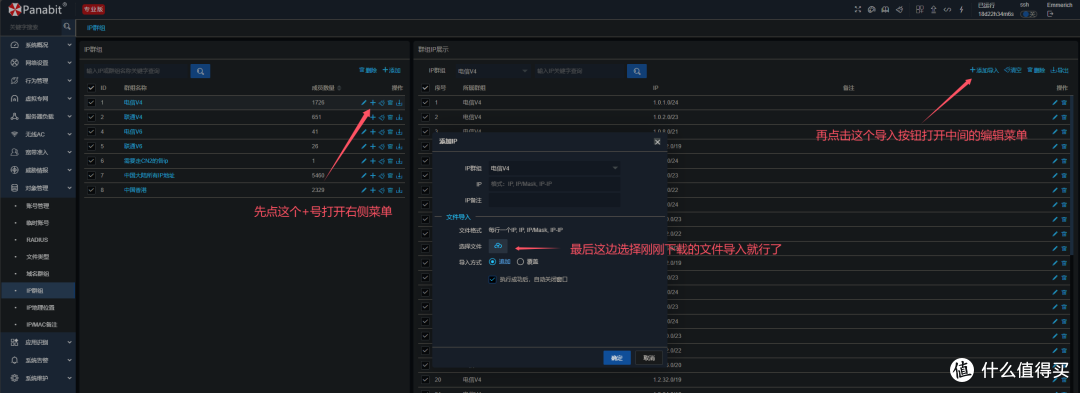Click the edit pencil icon for 中国香港 group

[x=364, y=190]
